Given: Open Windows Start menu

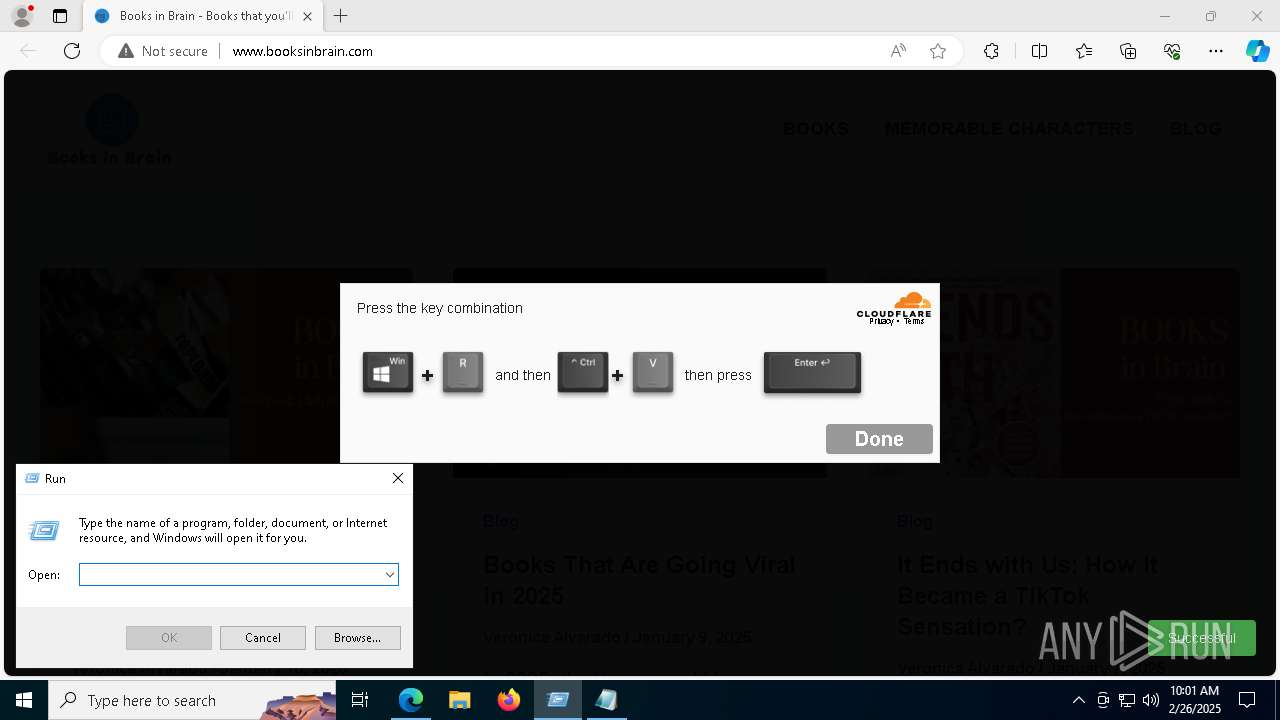Looking at the screenshot, I should (x=24, y=700).
